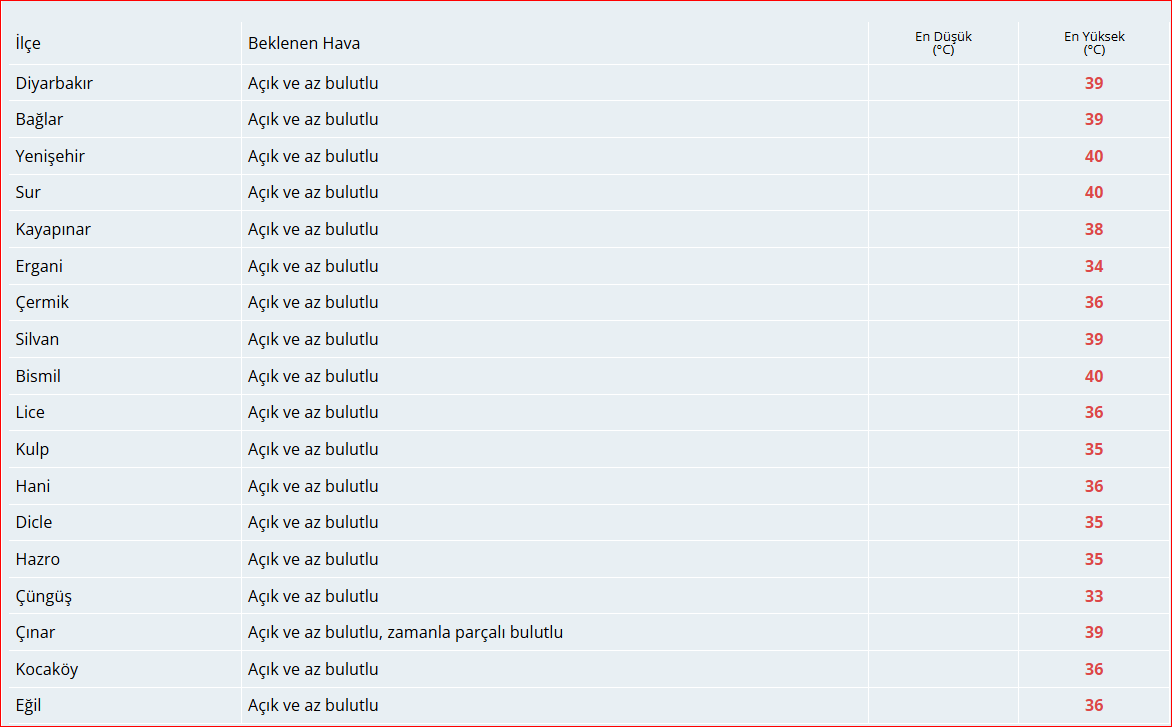Viewport: 1172px width, 727px height.
Task: Click the Hani district name
Action: (33, 487)
